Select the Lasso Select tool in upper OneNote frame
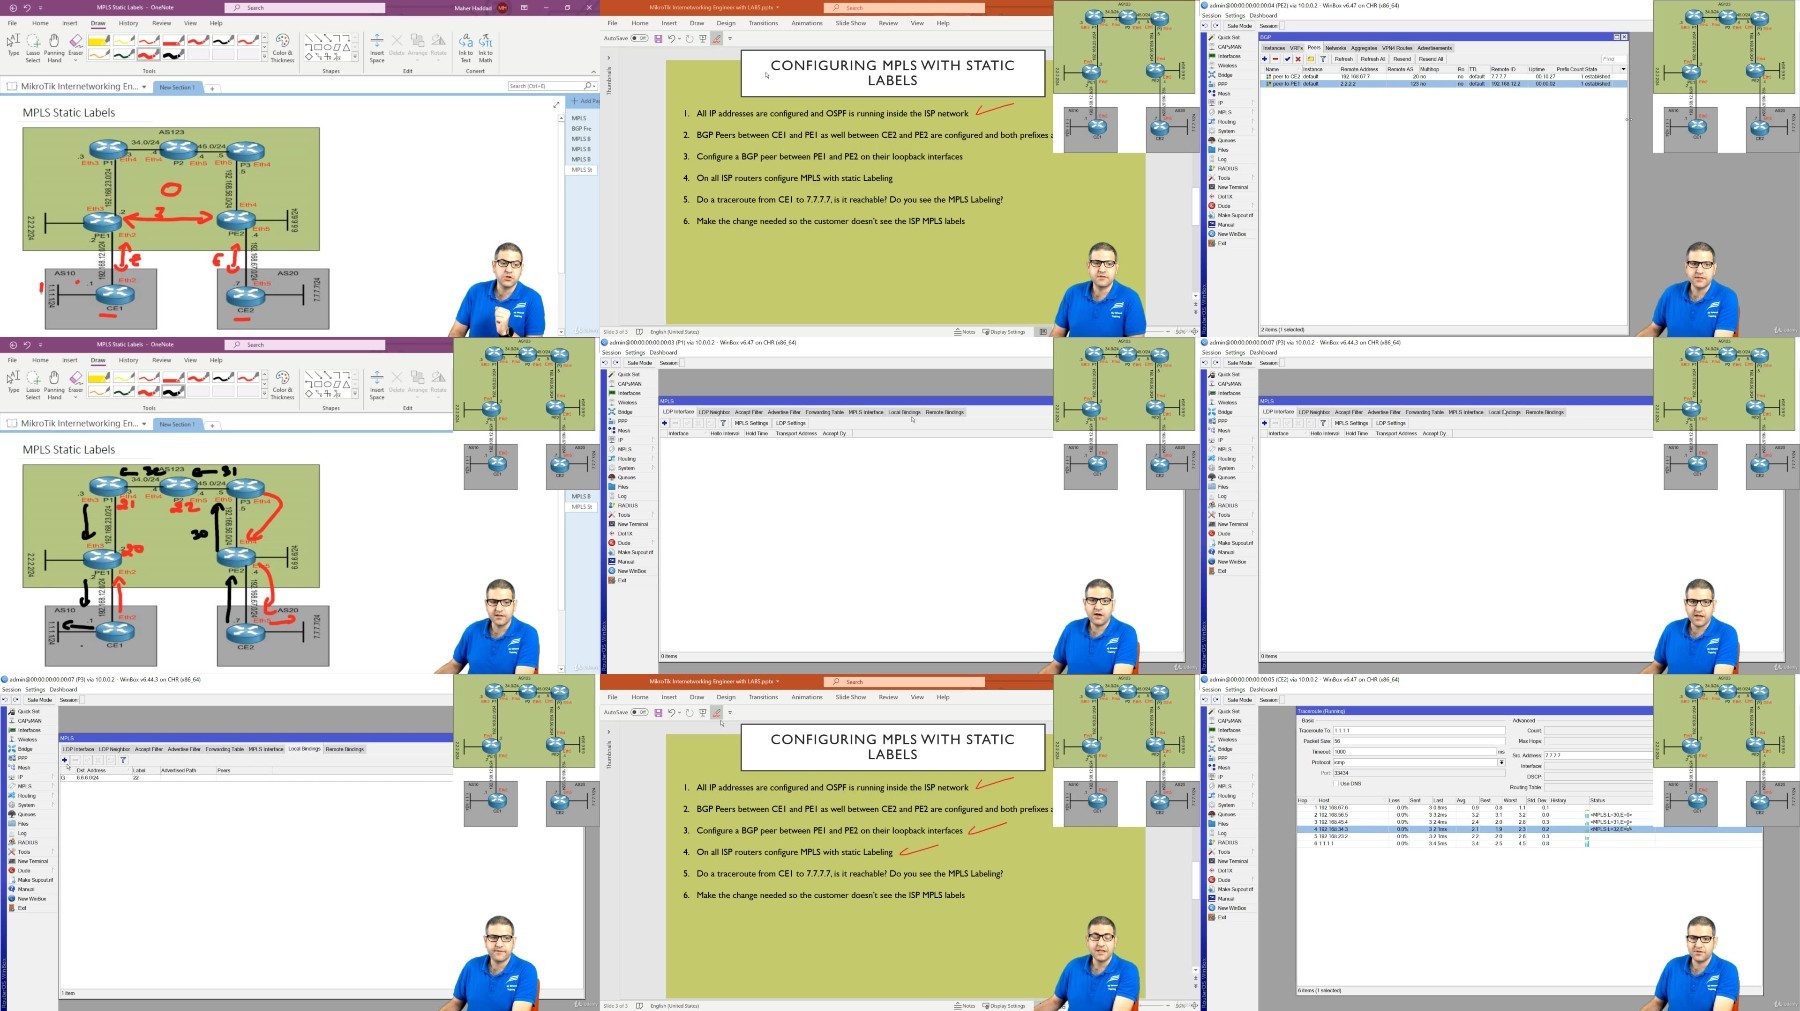Image resolution: width=1800 pixels, height=1011 pixels. pos(33,48)
